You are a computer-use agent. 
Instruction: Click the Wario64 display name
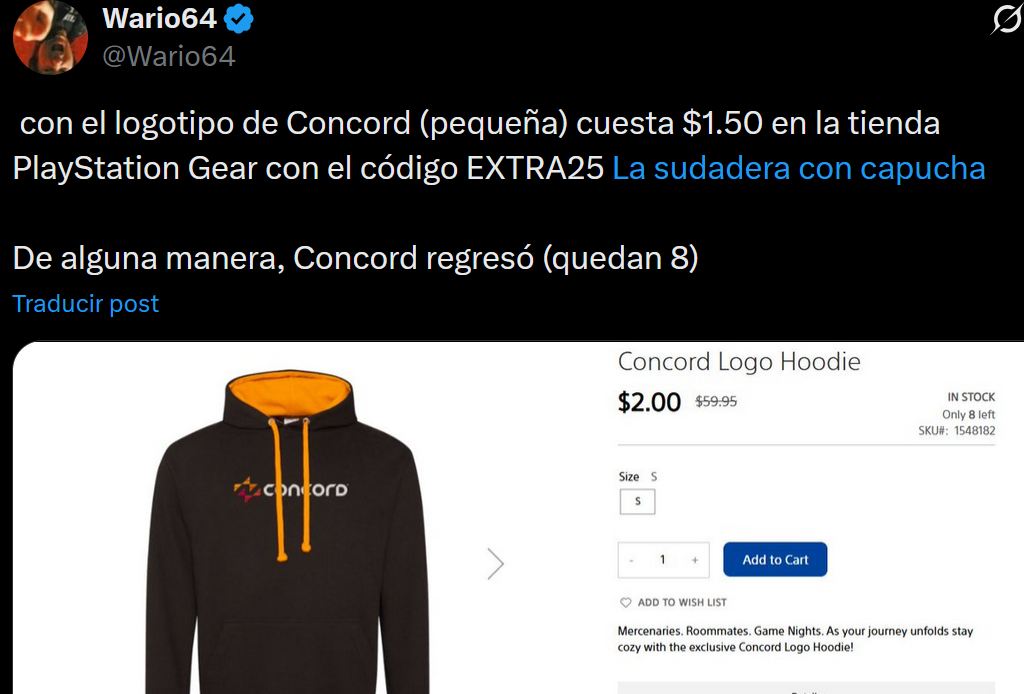click(160, 18)
